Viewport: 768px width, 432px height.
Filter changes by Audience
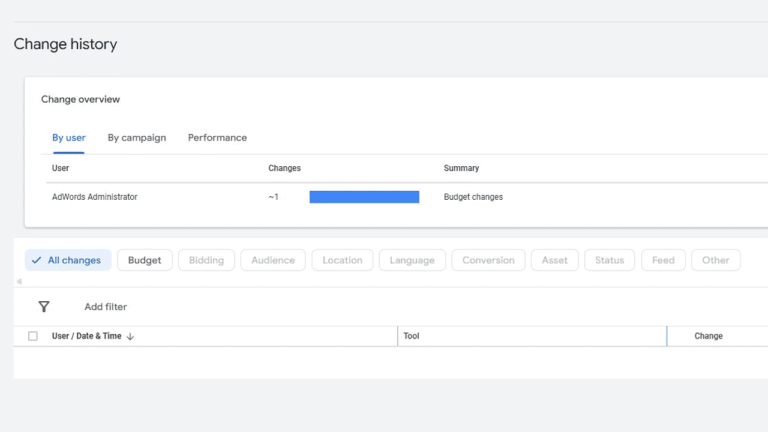click(273, 260)
